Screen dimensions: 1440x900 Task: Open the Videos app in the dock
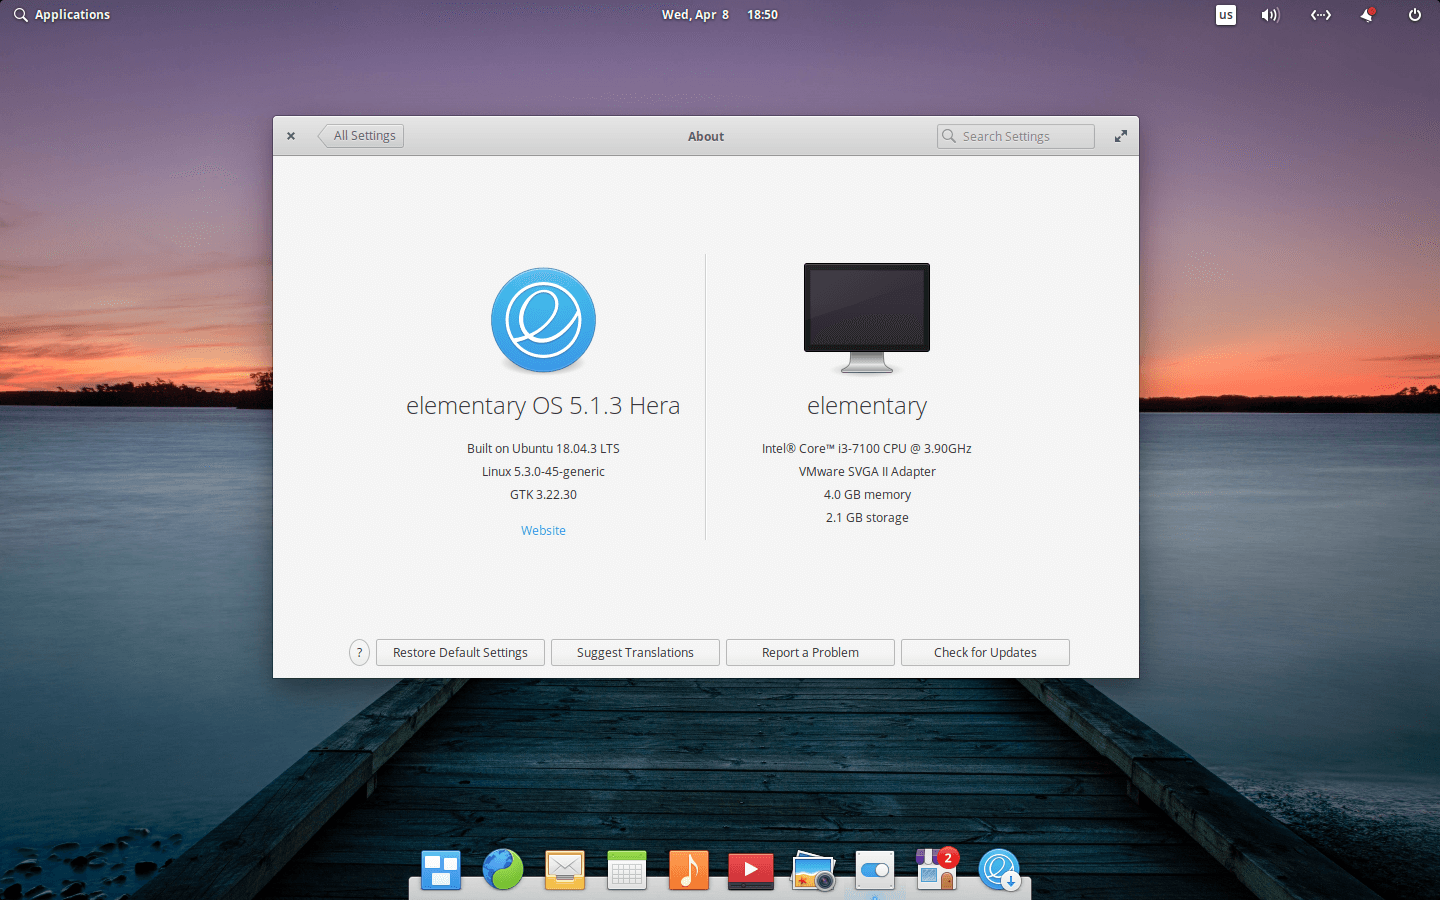[x=751, y=871]
